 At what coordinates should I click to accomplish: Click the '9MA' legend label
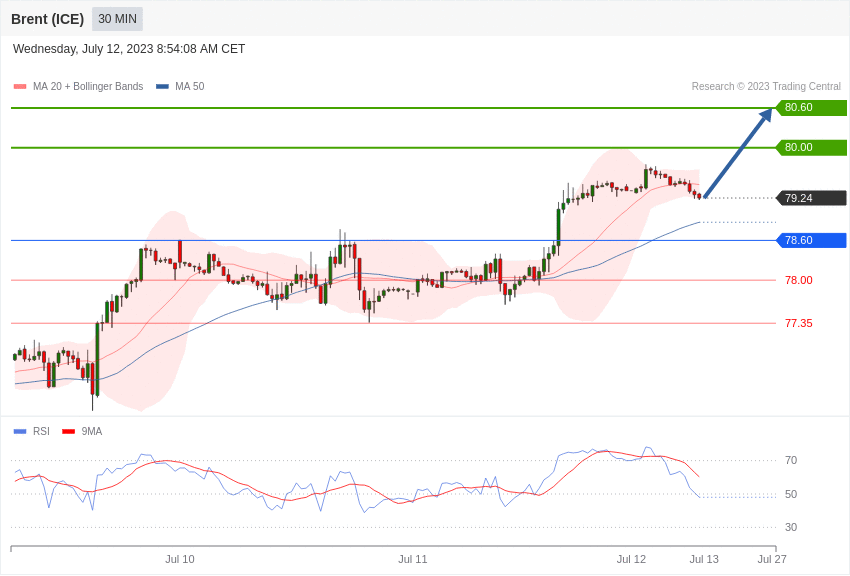pos(92,431)
